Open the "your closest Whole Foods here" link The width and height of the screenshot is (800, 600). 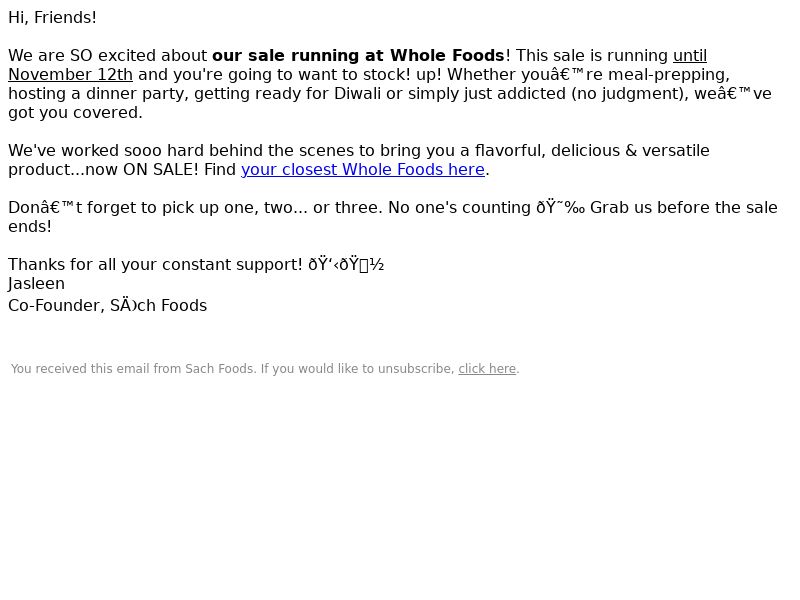coord(363,169)
